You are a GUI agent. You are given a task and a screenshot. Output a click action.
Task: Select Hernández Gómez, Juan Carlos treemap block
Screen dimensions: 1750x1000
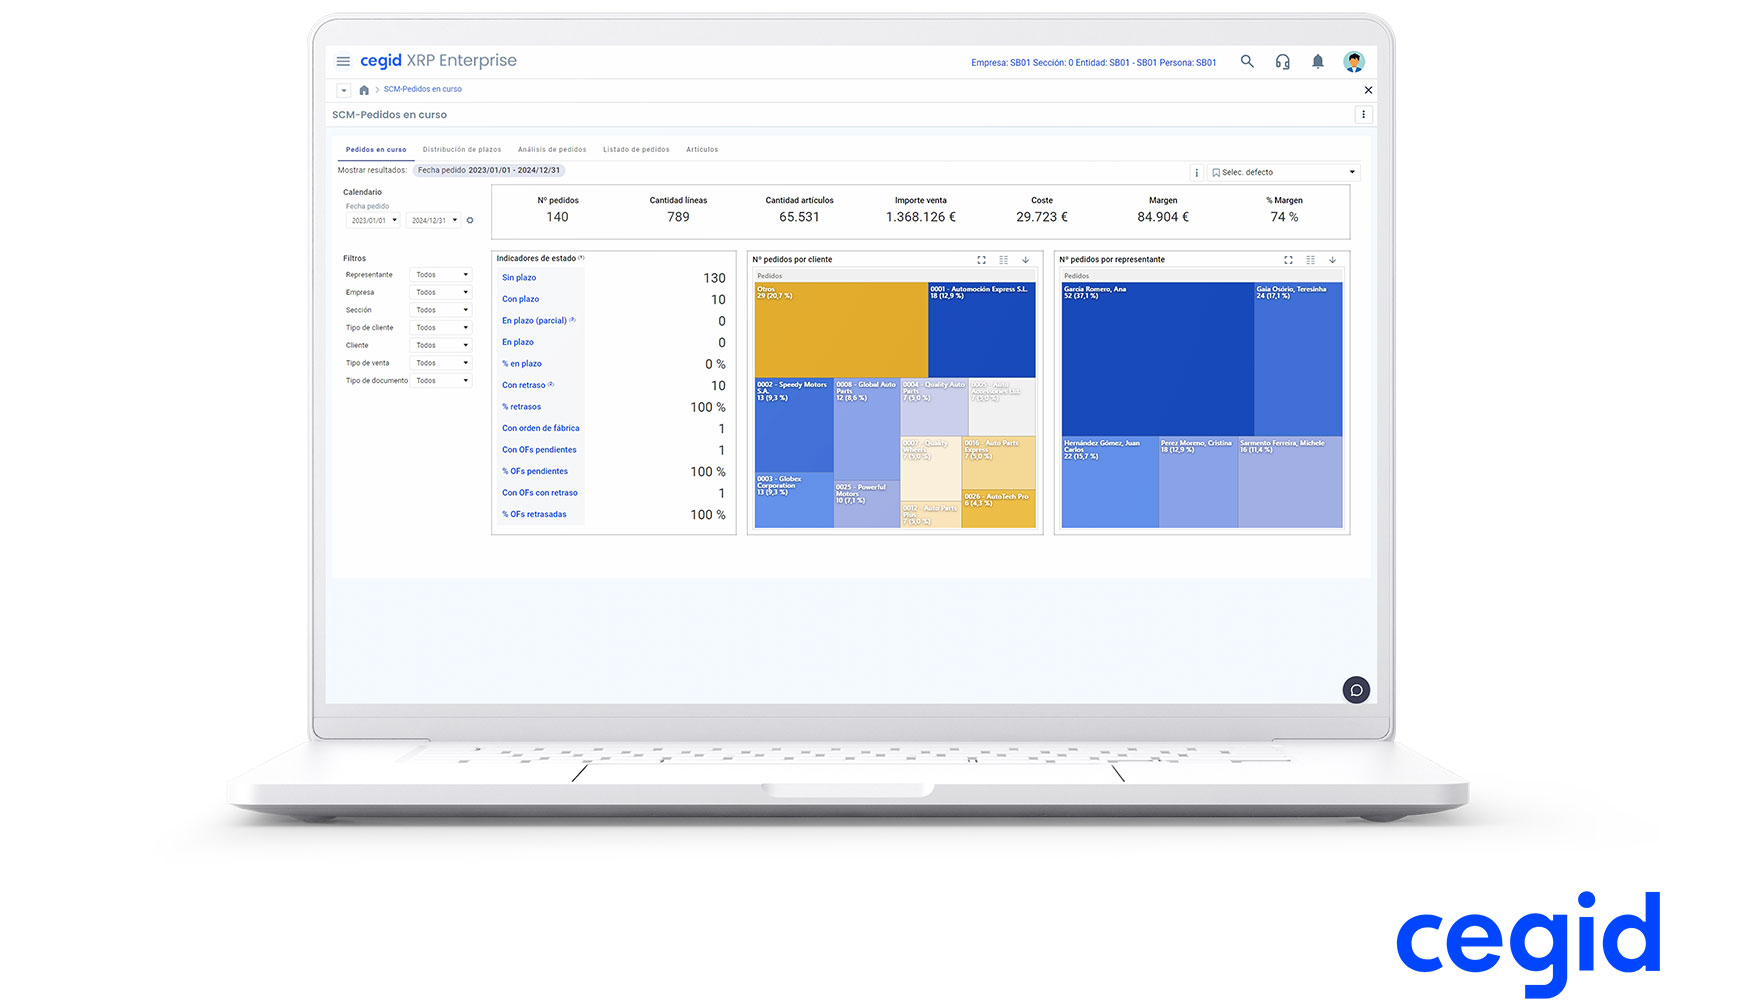tap(1110, 482)
